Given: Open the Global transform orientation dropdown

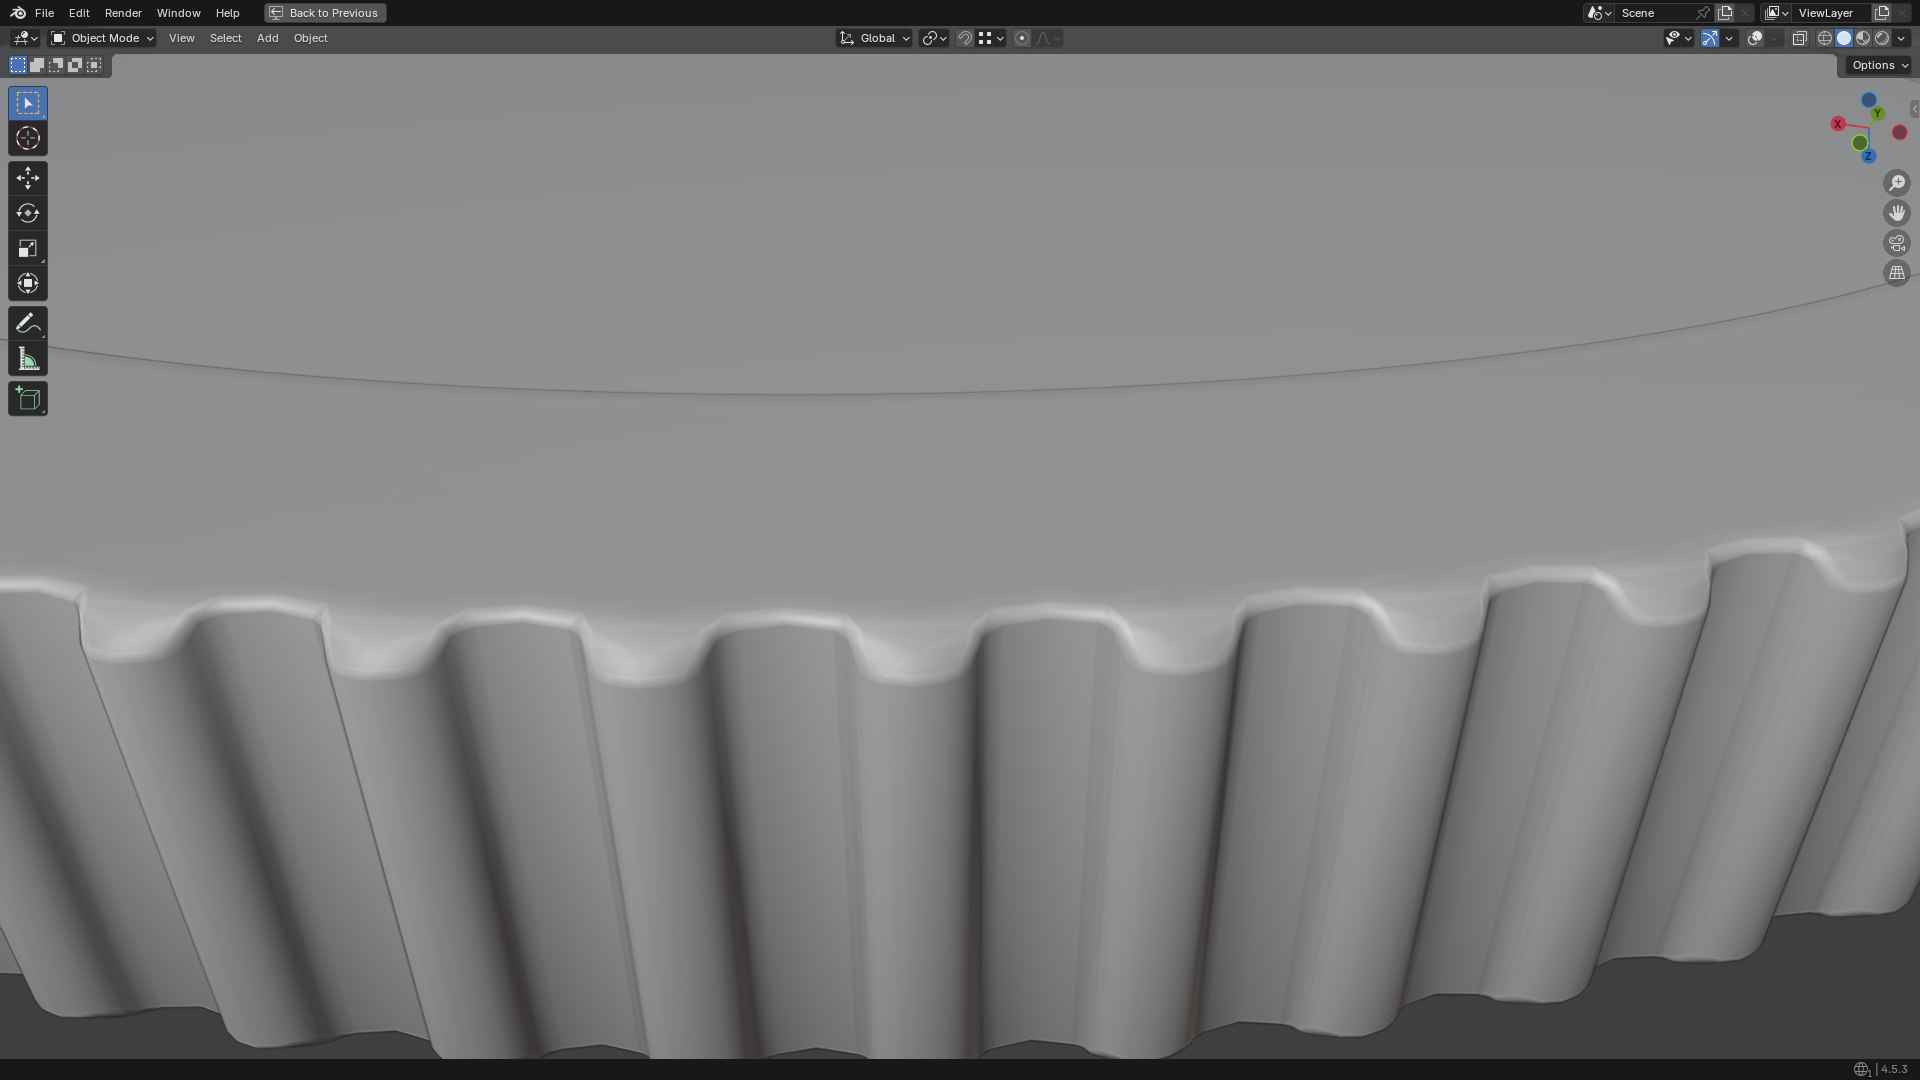Looking at the screenshot, I should tap(874, 38).
